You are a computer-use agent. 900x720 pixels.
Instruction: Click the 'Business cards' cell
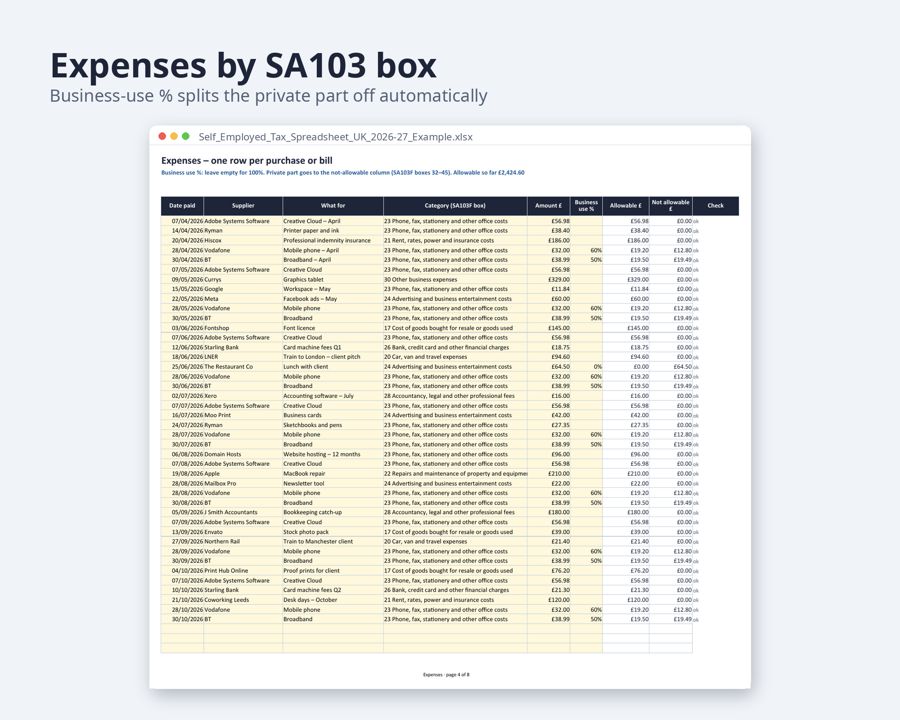click(333, 415)
